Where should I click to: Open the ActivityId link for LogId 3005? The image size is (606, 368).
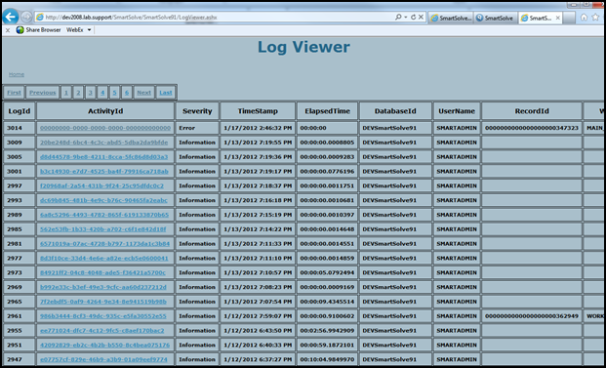click(x=104, y=157)
